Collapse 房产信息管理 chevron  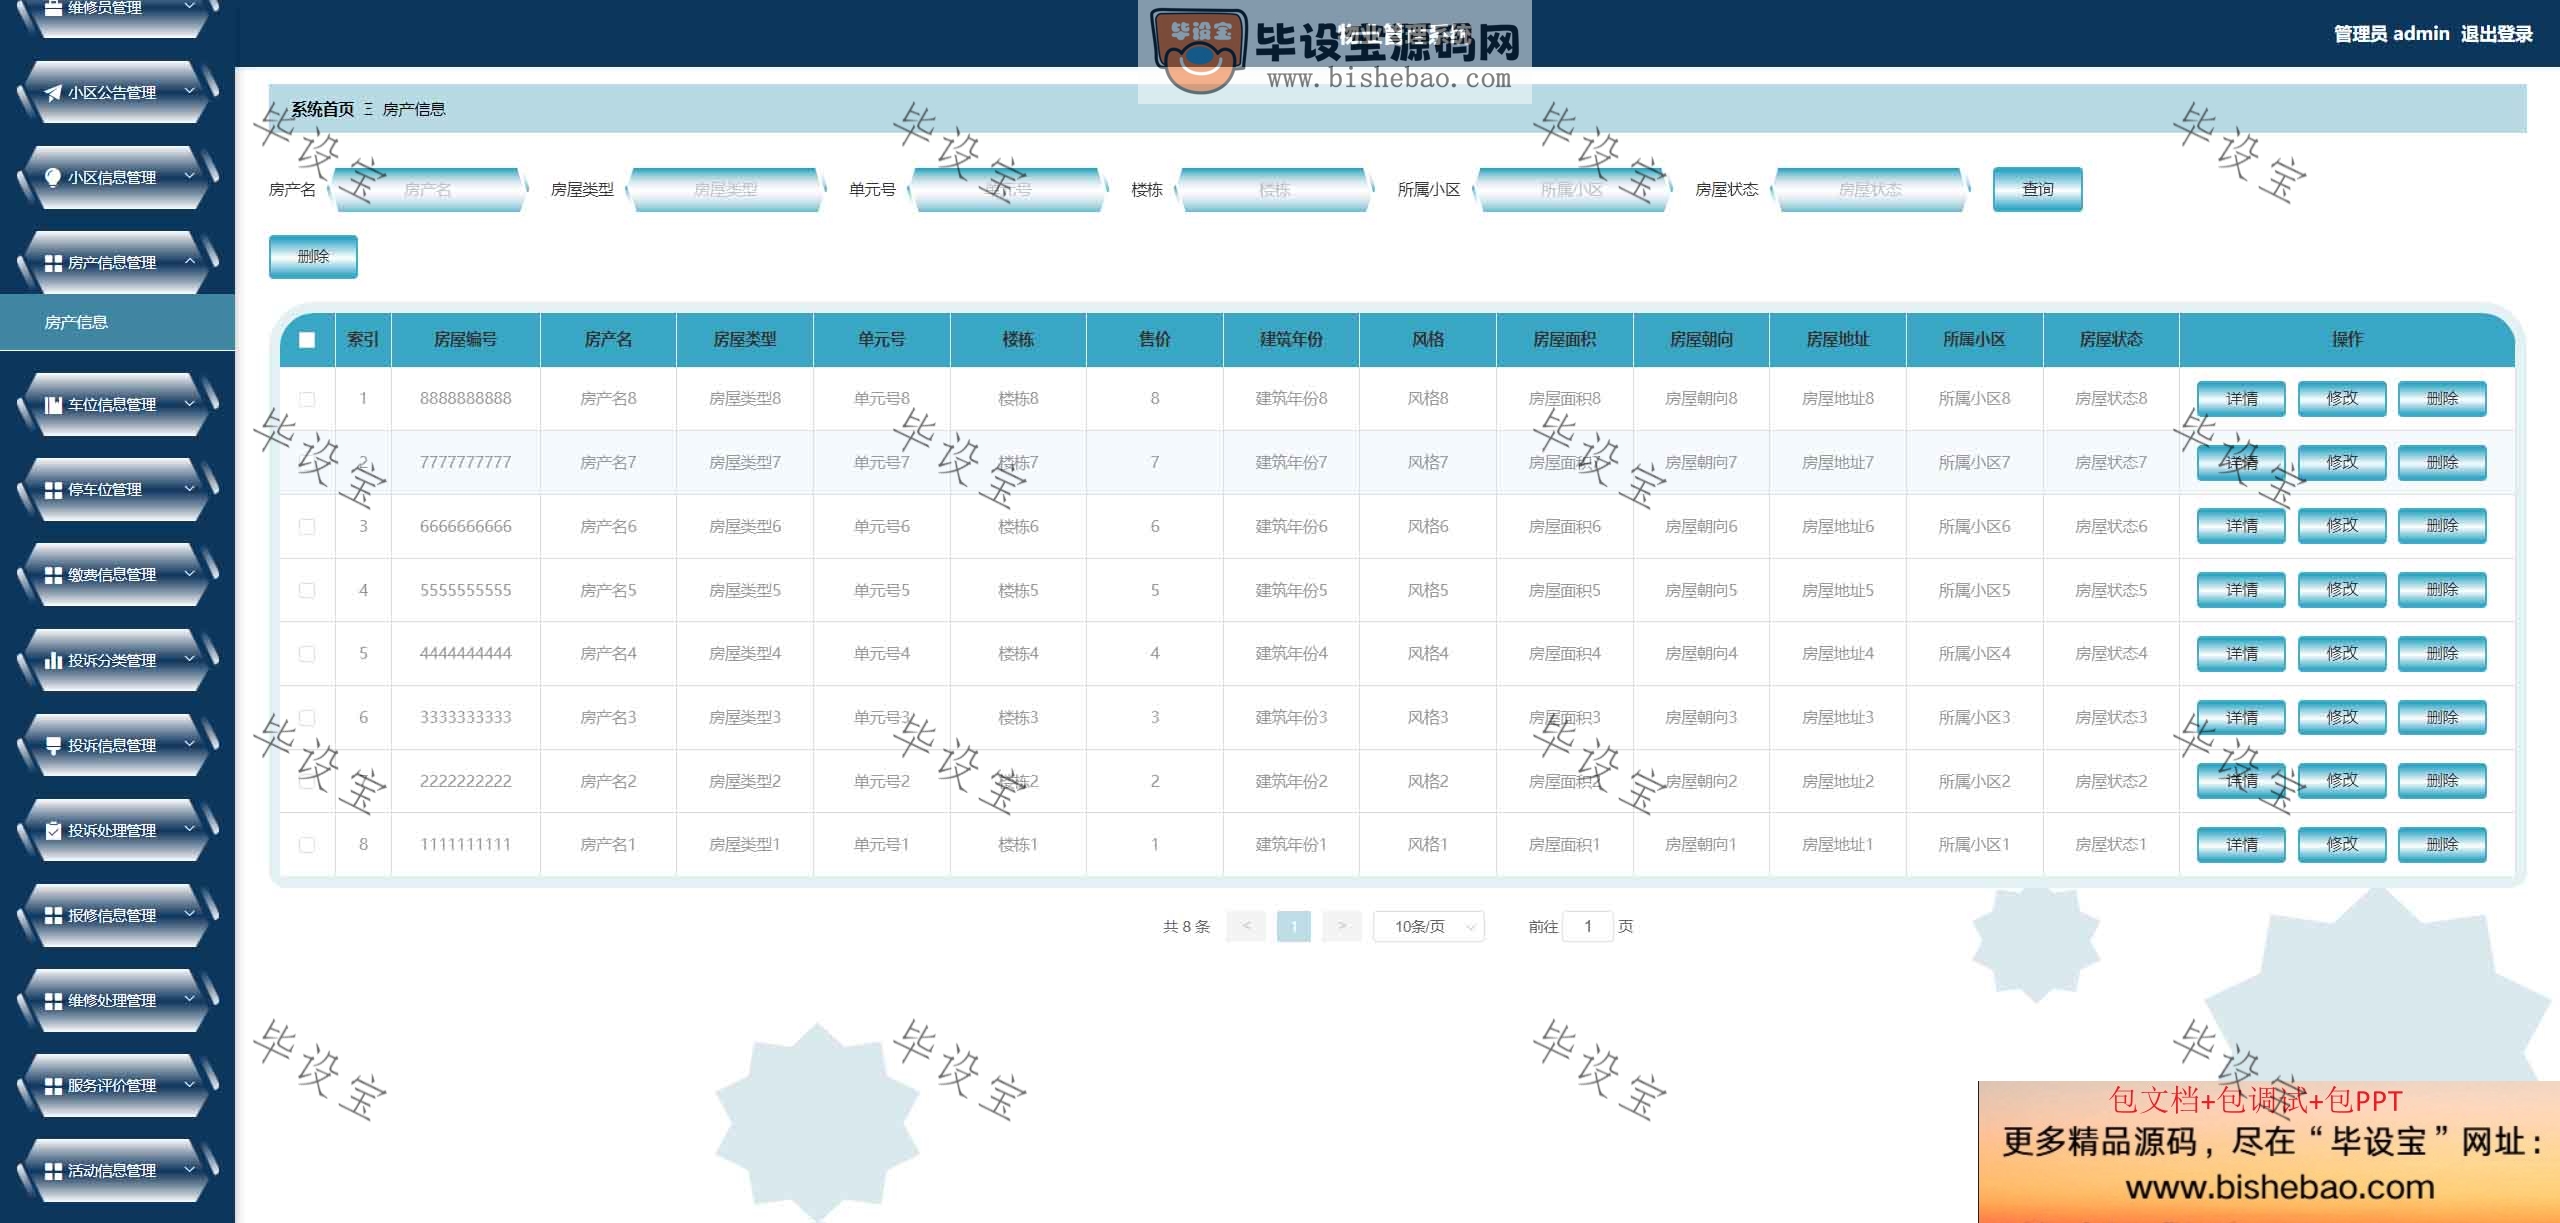point(190,262)
